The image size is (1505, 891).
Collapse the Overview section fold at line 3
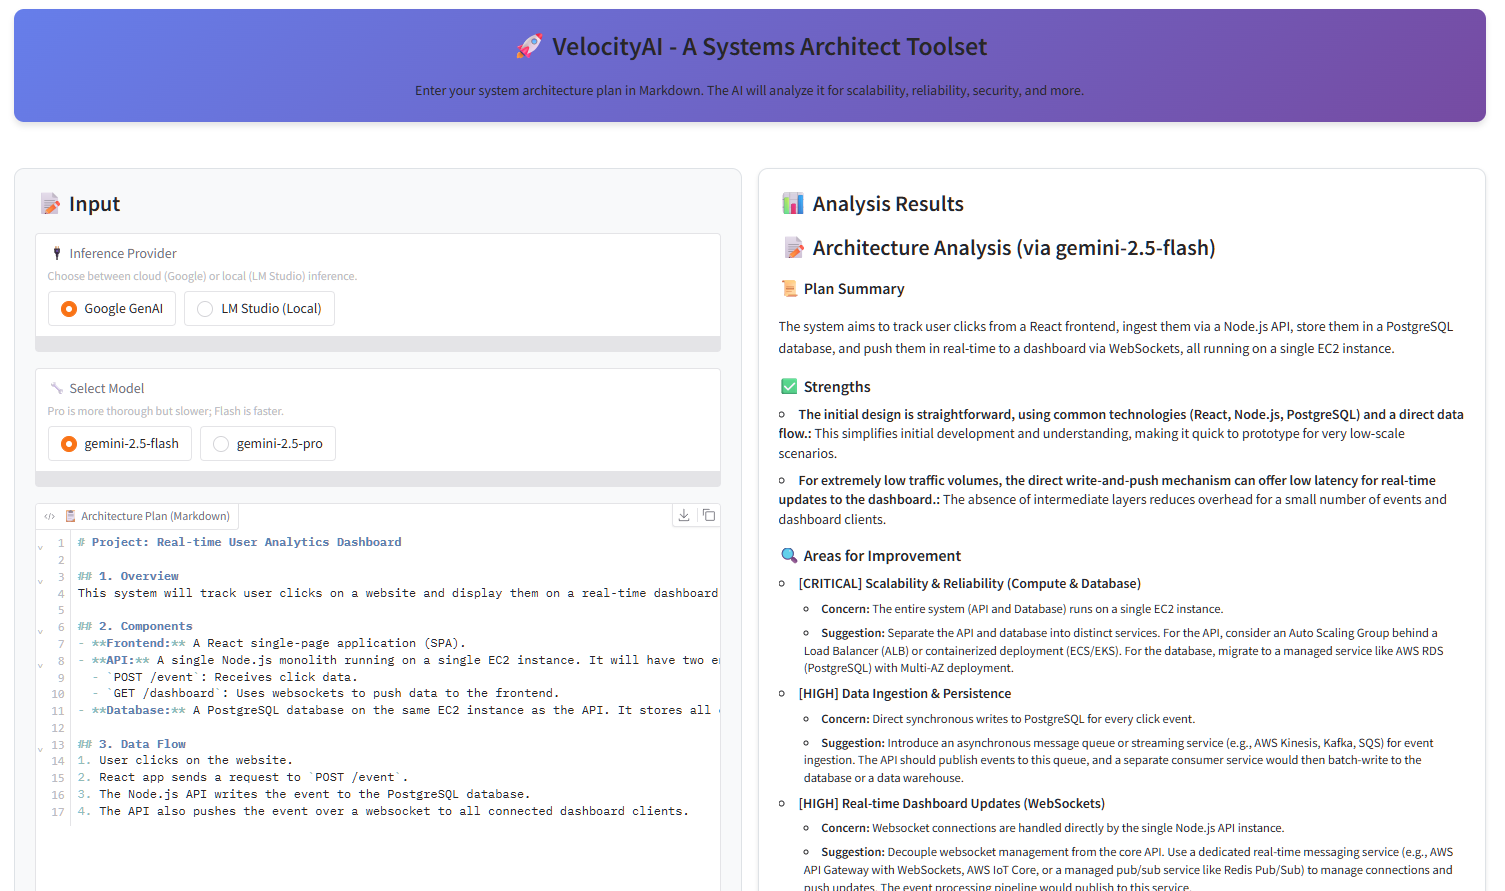40,582
